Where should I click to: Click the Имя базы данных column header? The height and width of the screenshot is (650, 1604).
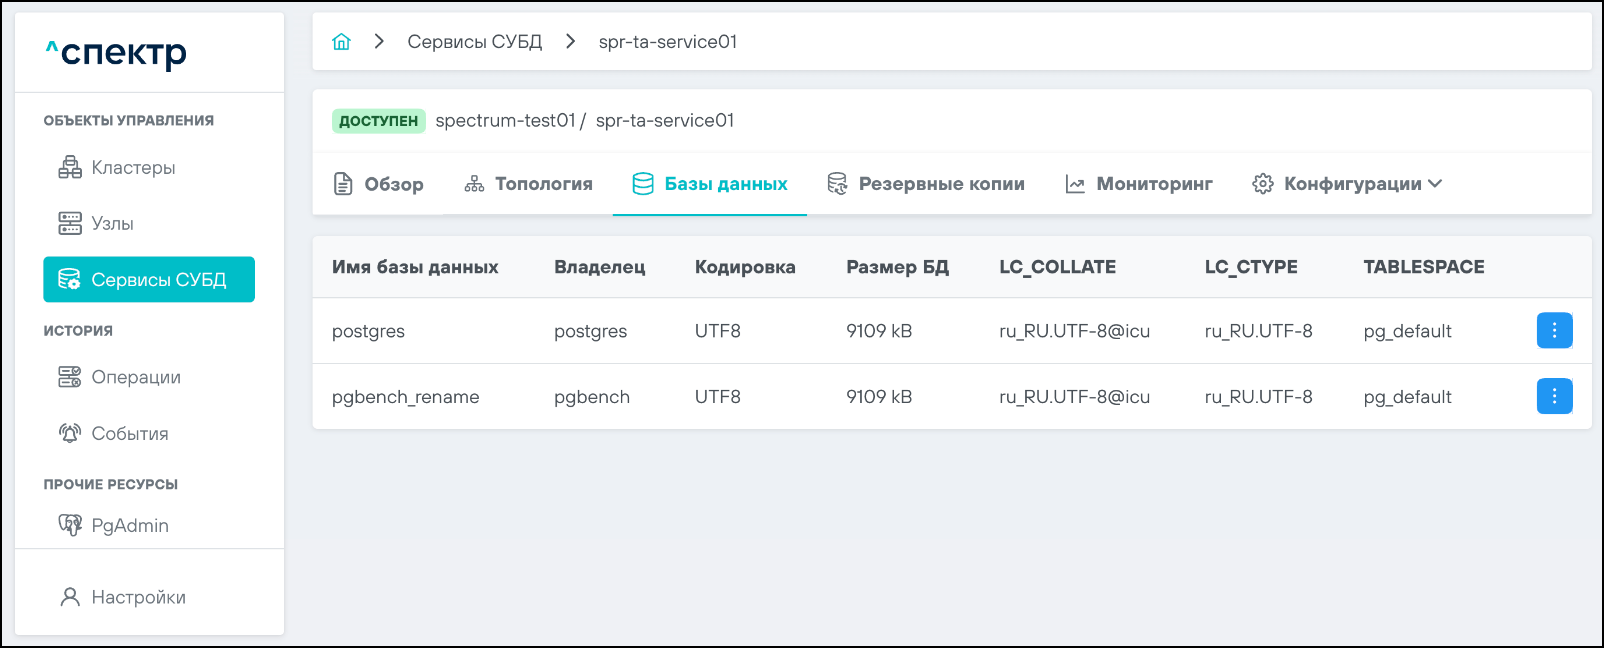click(415, 267)
